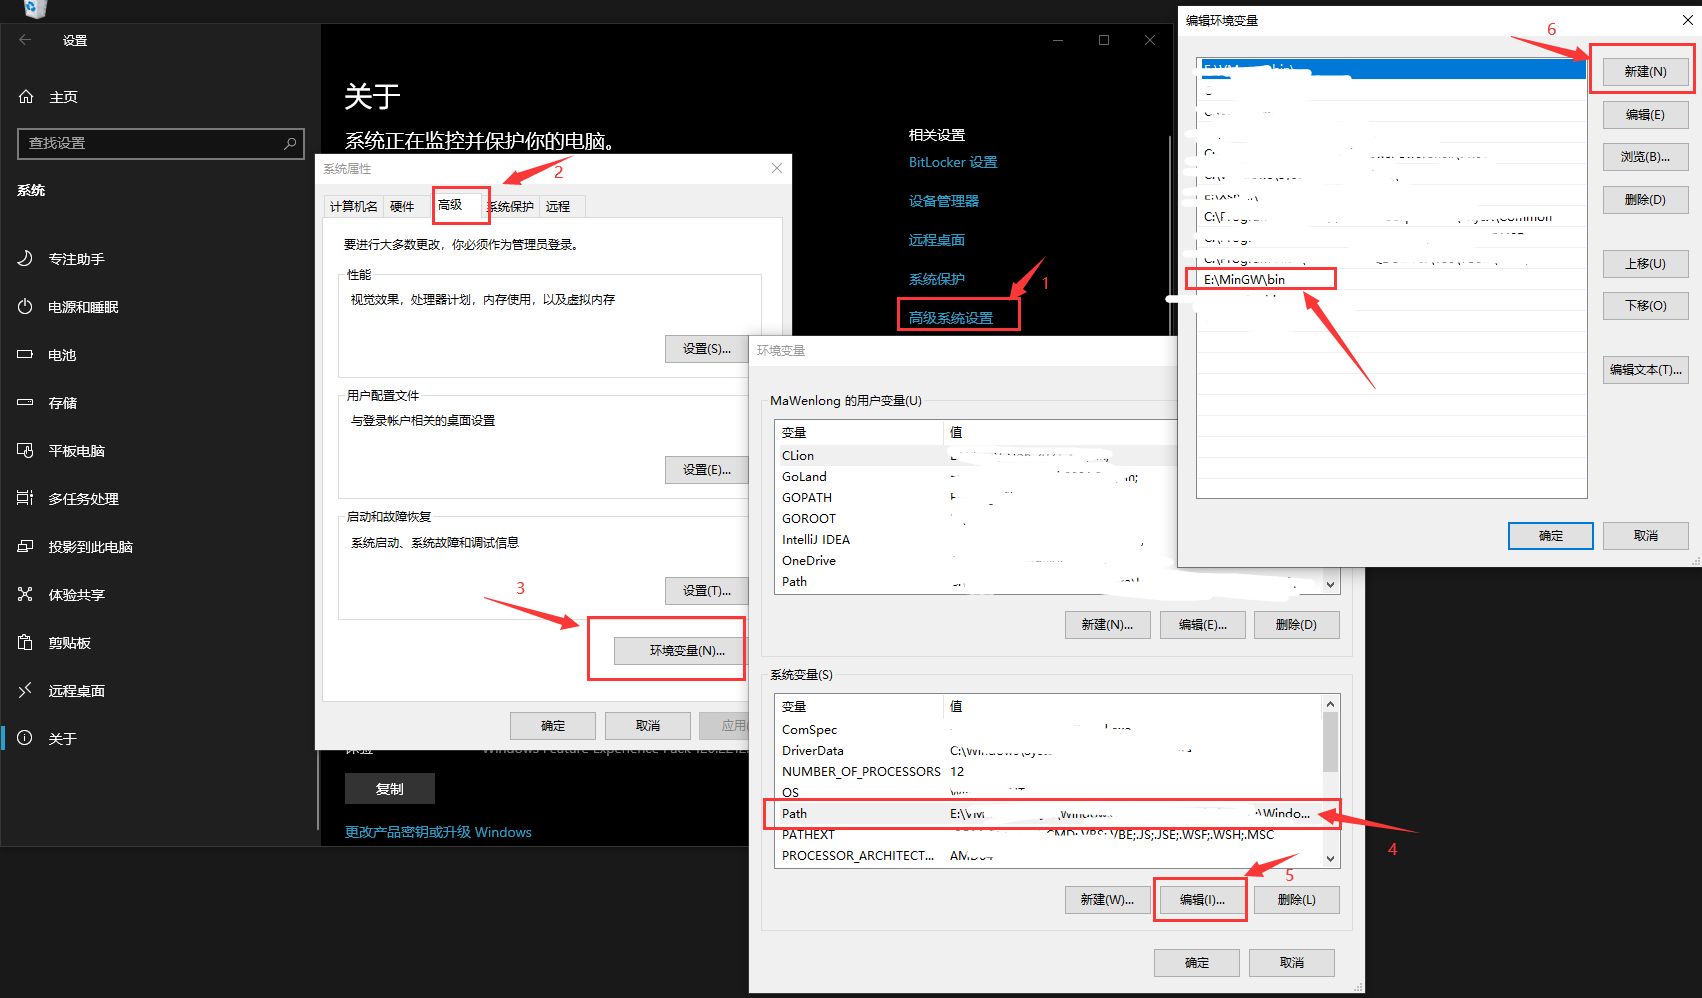Click the search magnifier icon in settings search

[x=290, y=143]
